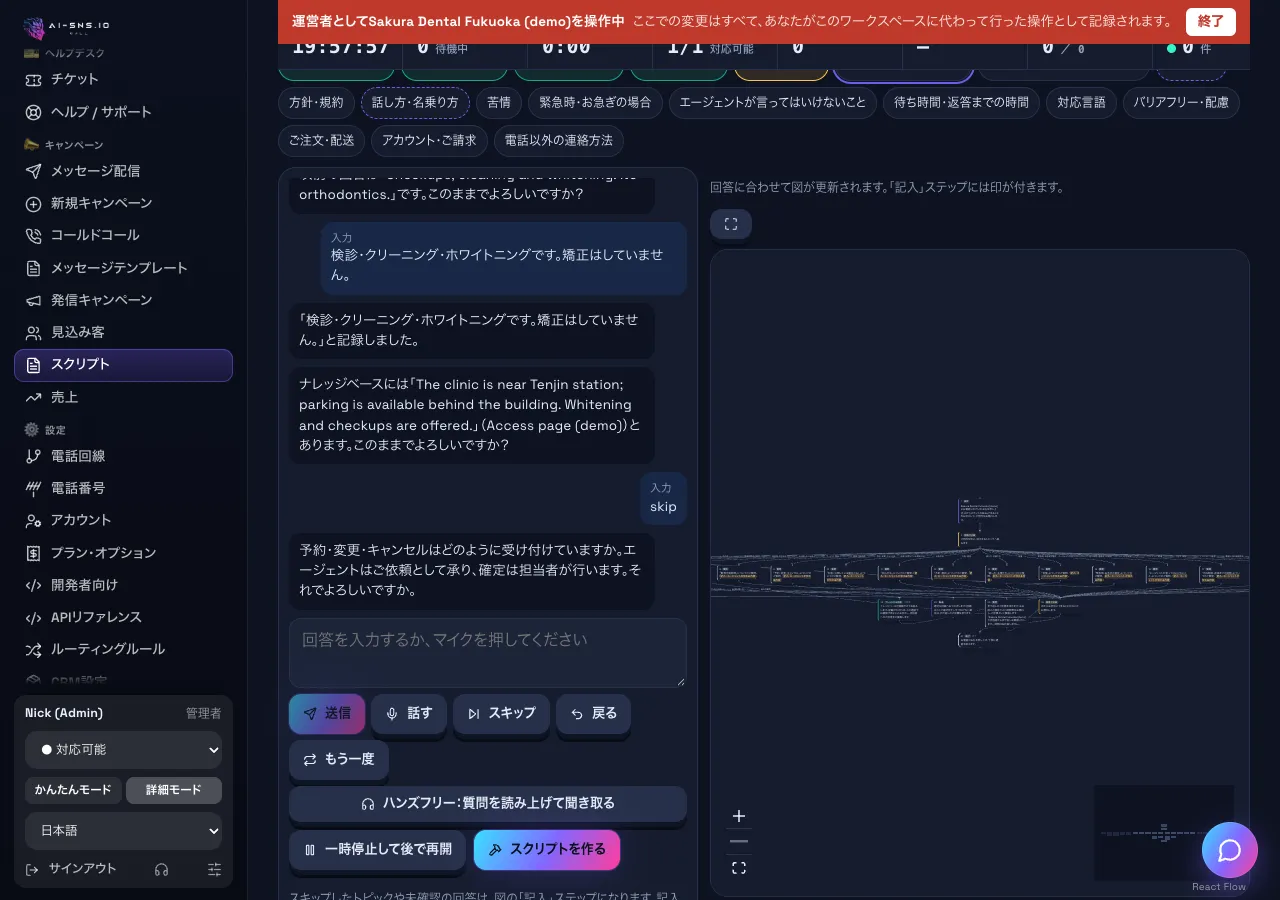The width and height of the screenshot is (1280, 900).
Task: Select the ご注文・配送 topic chip
Action: [x=322, y=141]
